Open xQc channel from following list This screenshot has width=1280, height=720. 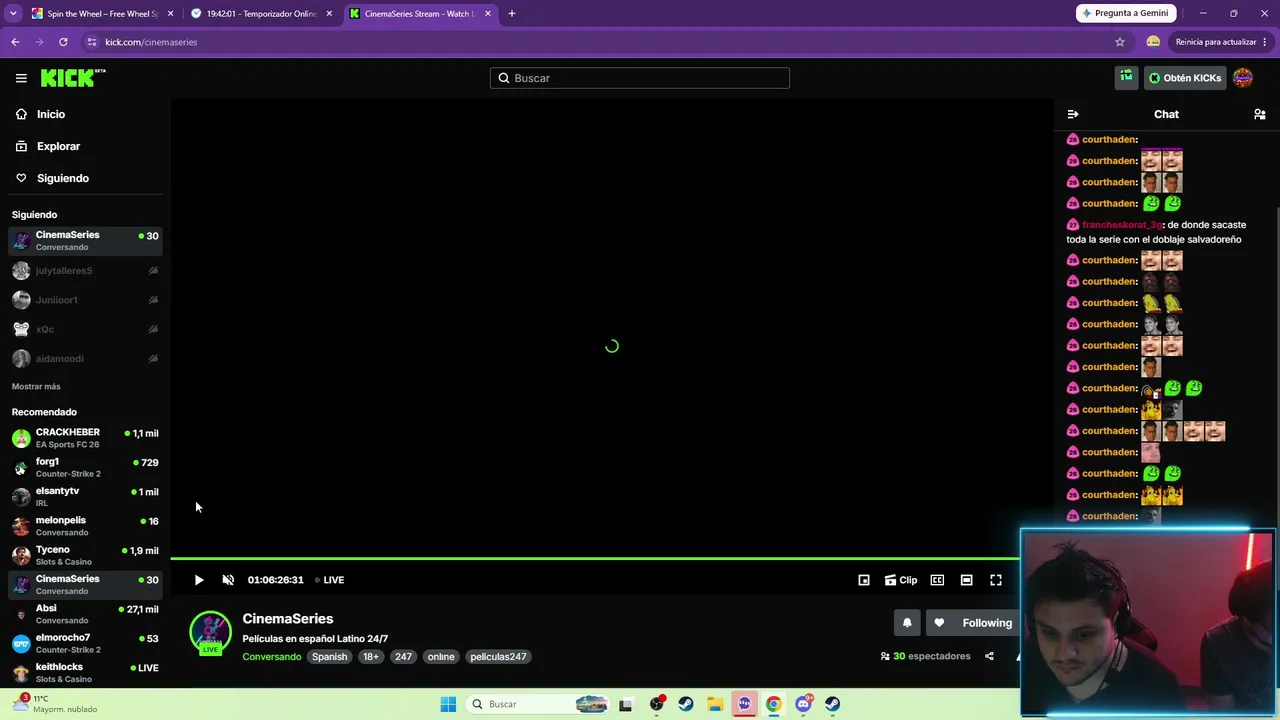tap(85, 329)
